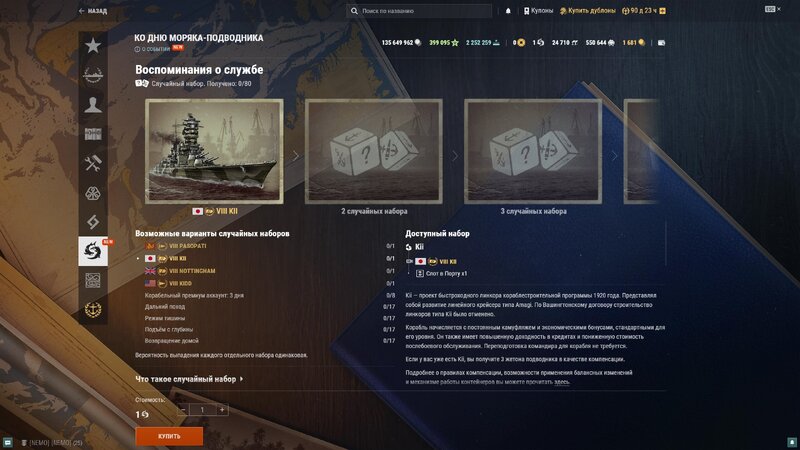Open the active submariner event sidebar tab
Screen dimensions: 800x450
(93, 251)
